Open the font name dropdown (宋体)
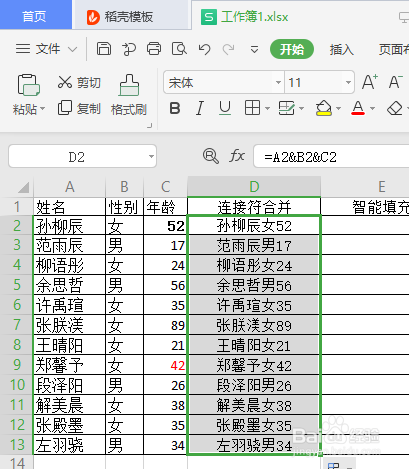Viewport: 409px width, 469px height. coord(278,82)
